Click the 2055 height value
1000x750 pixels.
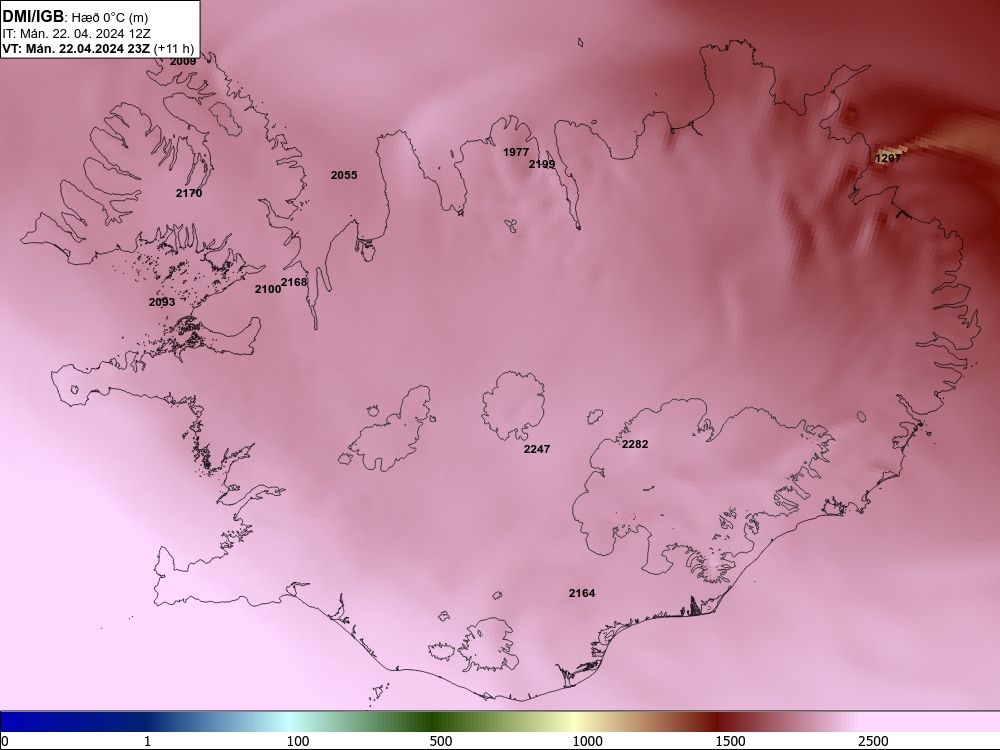344,175
